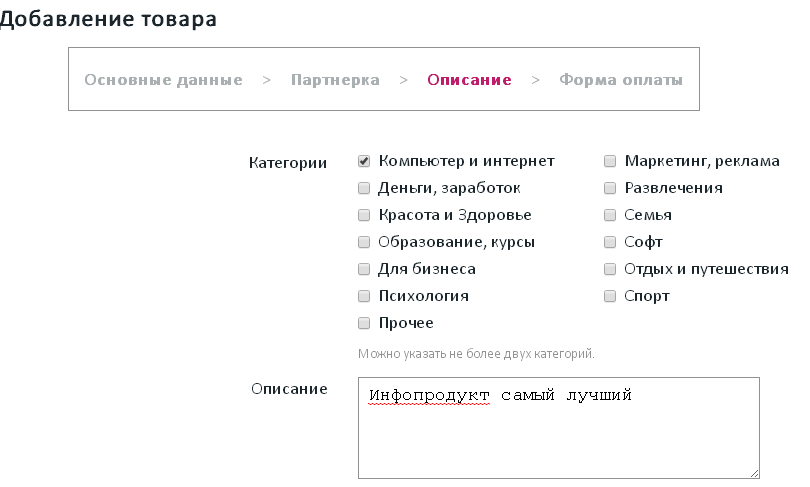Mark the Прочее category checkbox
The image size is (810, 487).
tap(364, 323)
